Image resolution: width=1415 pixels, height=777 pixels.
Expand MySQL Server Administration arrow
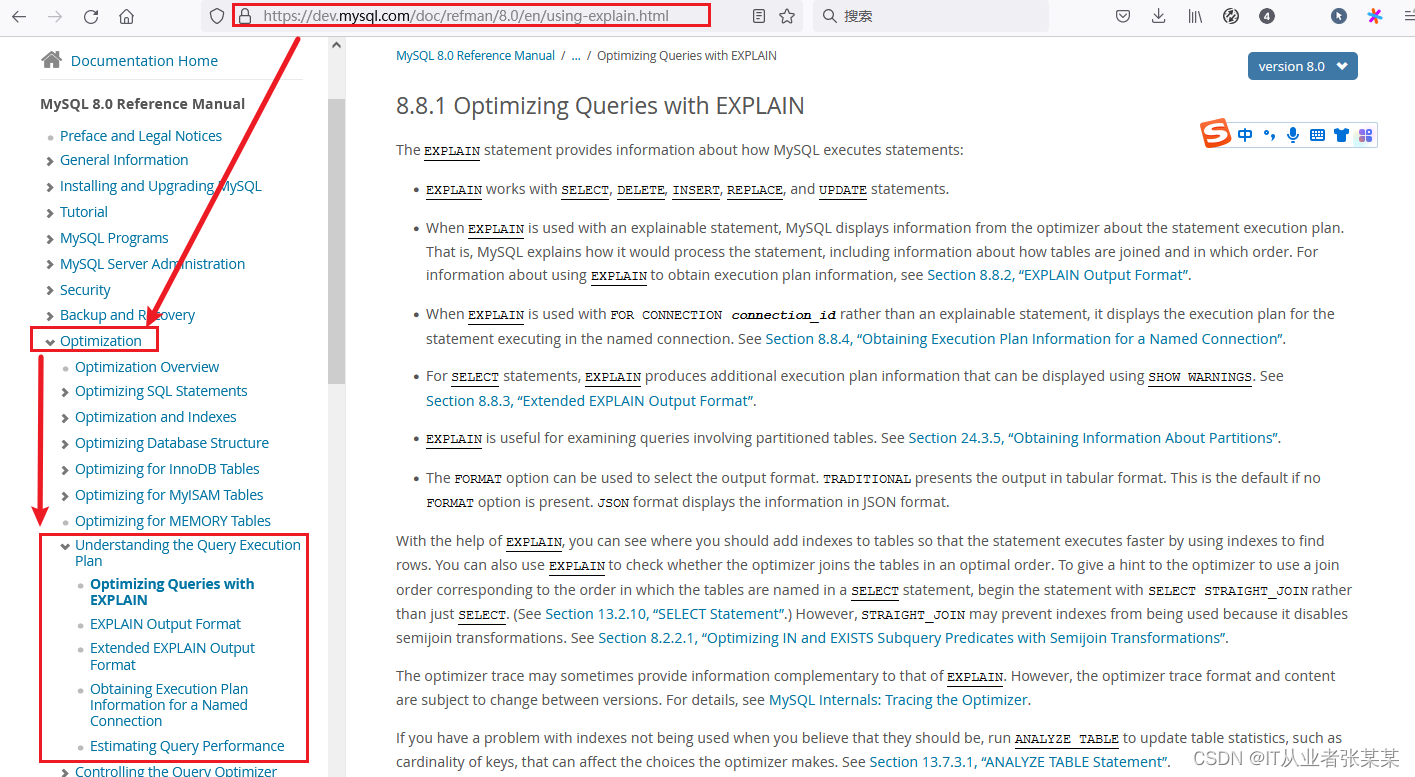click(x=50, y=265)
